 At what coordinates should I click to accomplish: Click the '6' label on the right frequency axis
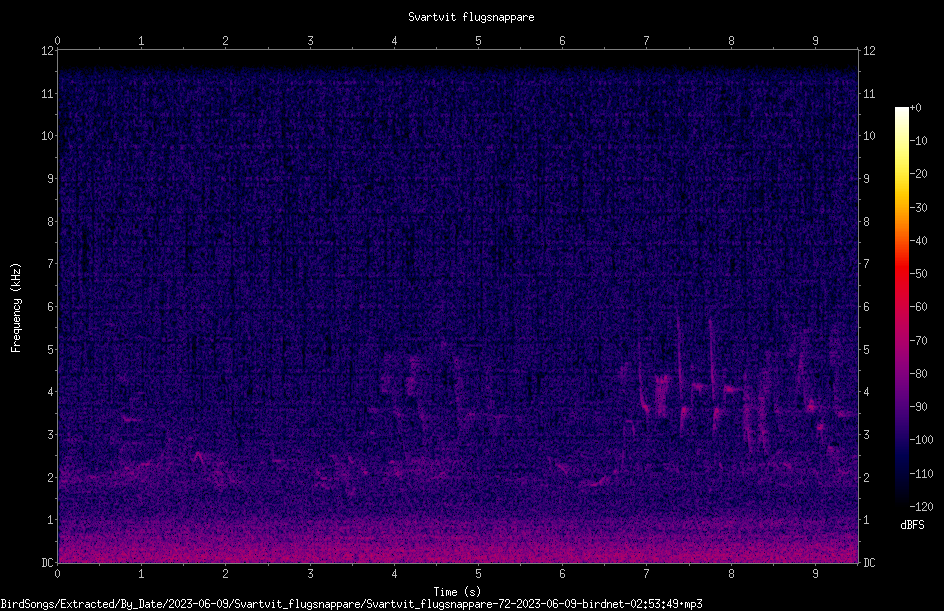[x=866, y=306]
